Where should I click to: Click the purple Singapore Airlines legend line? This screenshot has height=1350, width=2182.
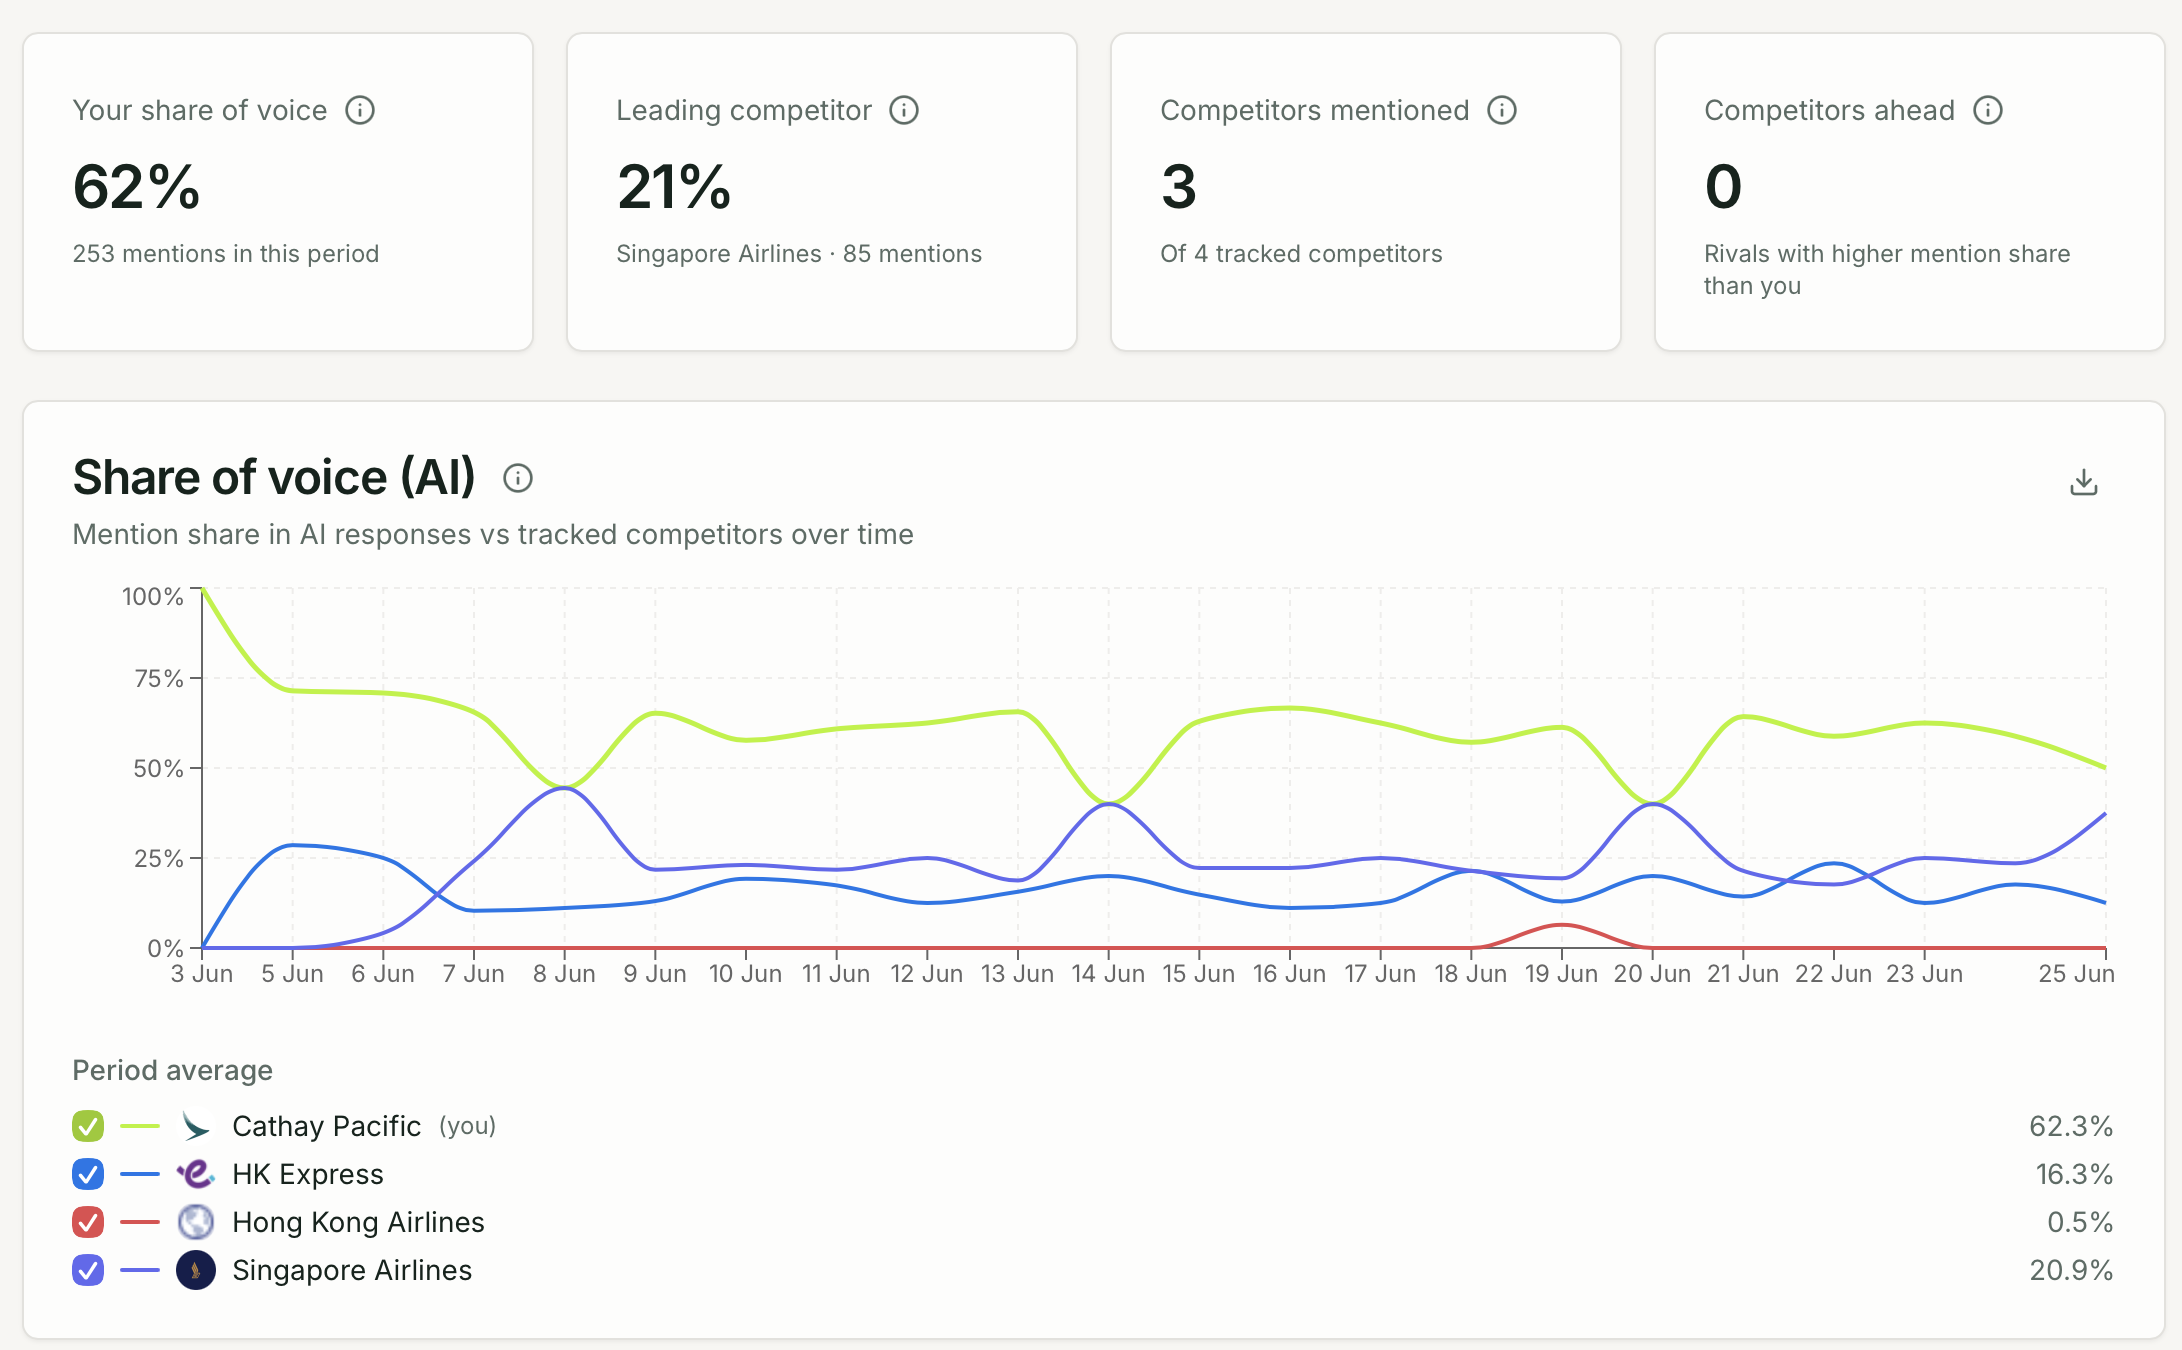pos(140,1270)
